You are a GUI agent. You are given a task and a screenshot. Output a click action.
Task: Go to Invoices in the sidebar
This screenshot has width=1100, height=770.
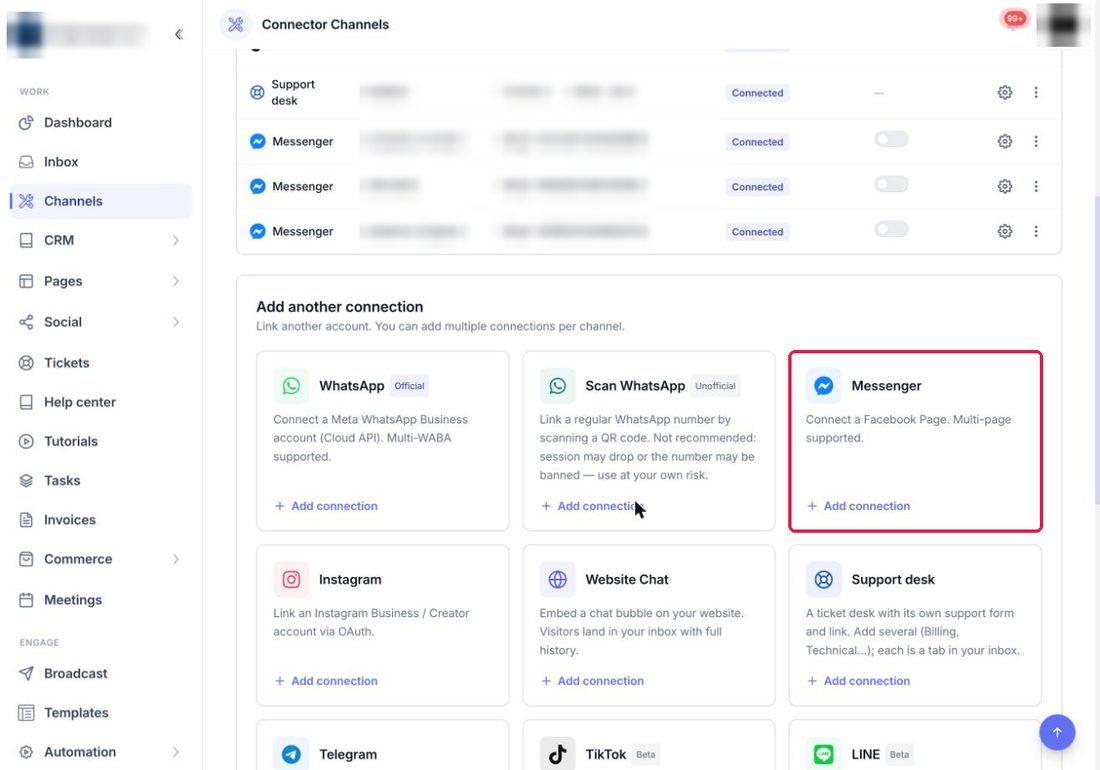click(69, 520)
